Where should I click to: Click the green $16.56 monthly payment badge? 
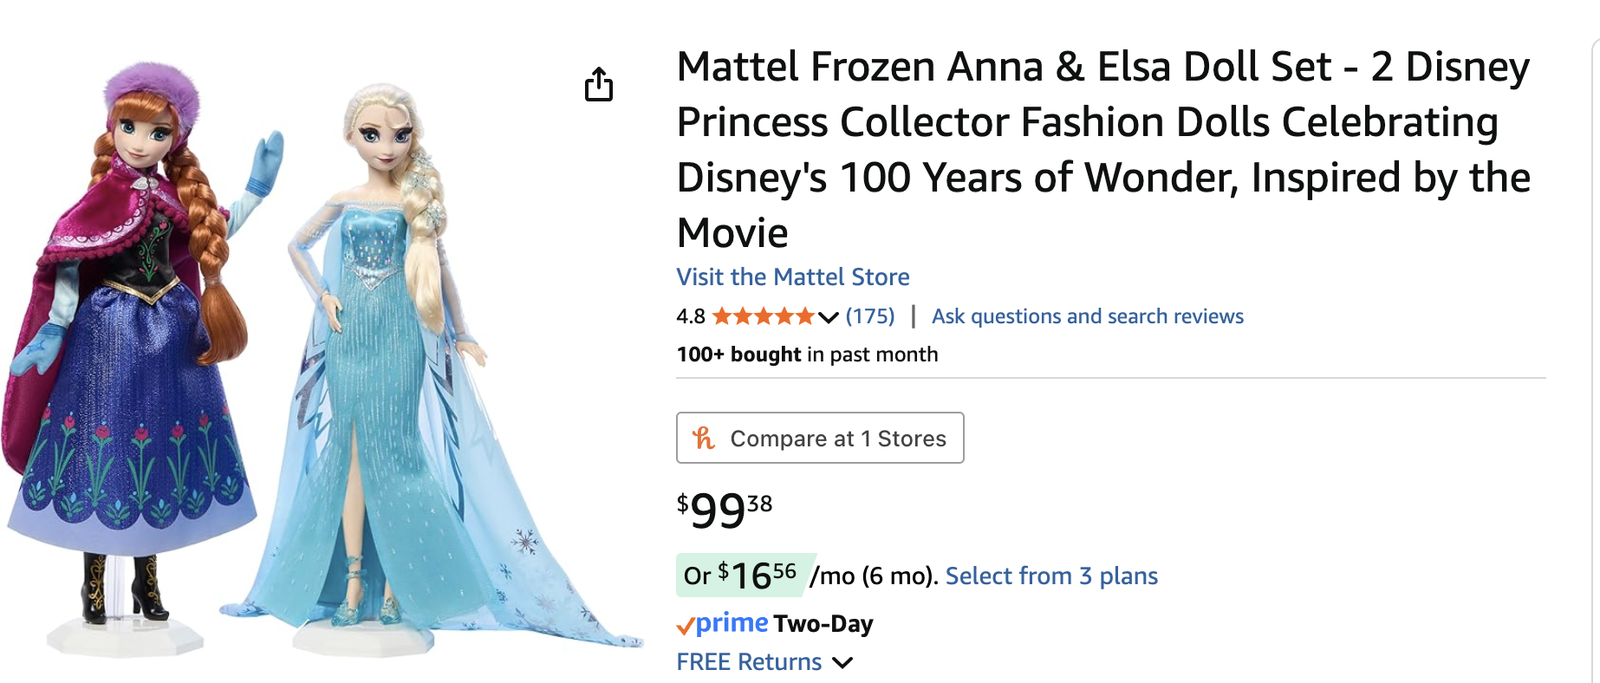[746, 575]
